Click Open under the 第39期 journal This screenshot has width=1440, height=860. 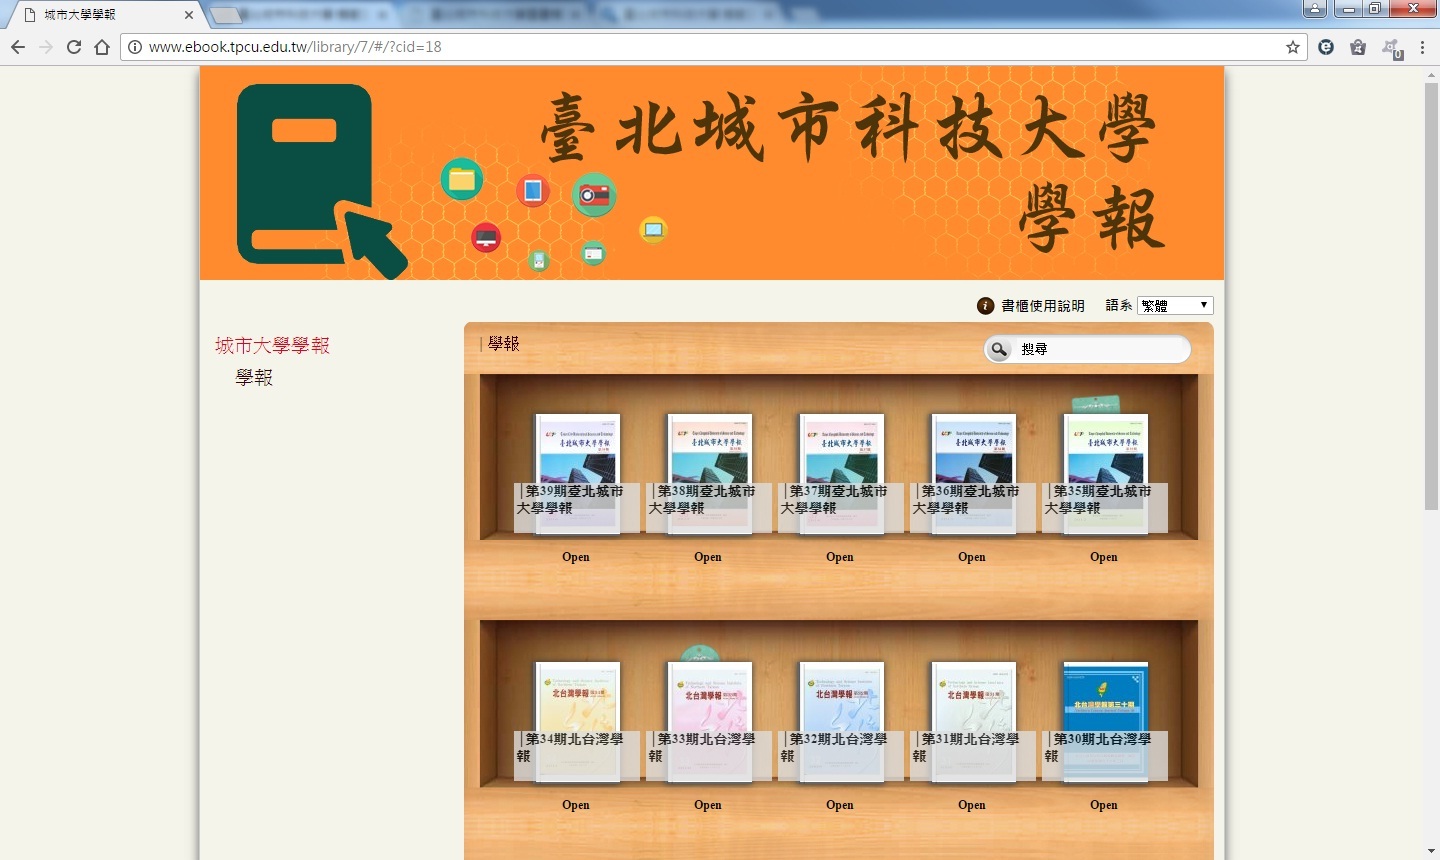point(576,557)
